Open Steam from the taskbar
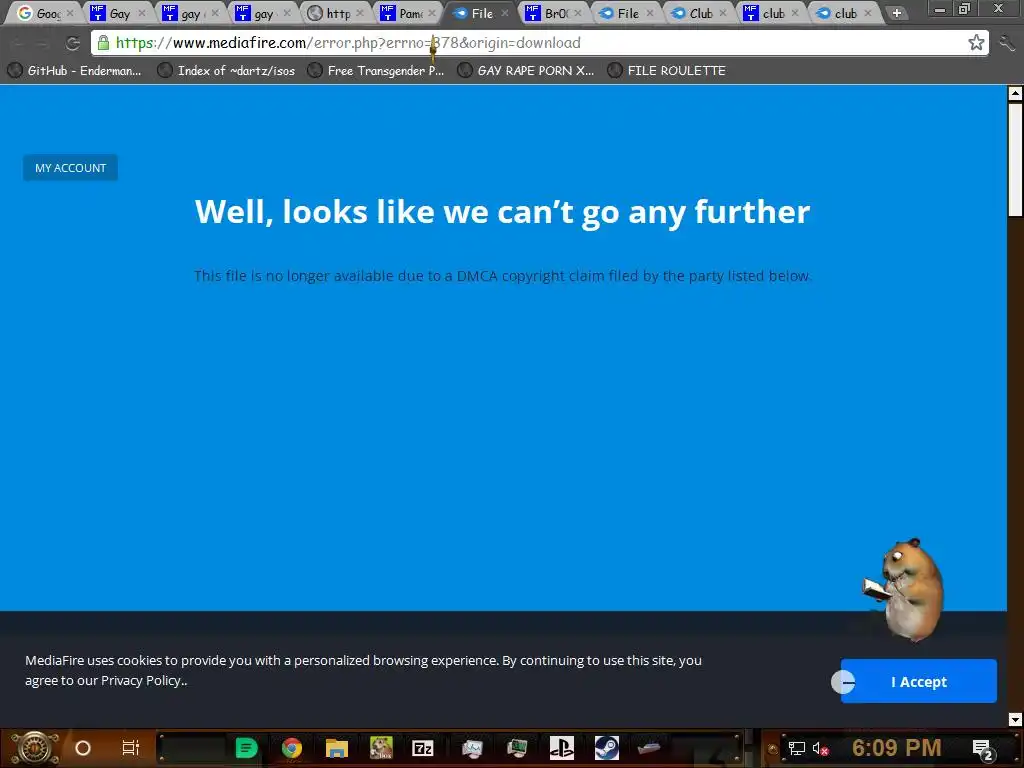The height and width of the screenshot is (768, 1024). (607, 748)
